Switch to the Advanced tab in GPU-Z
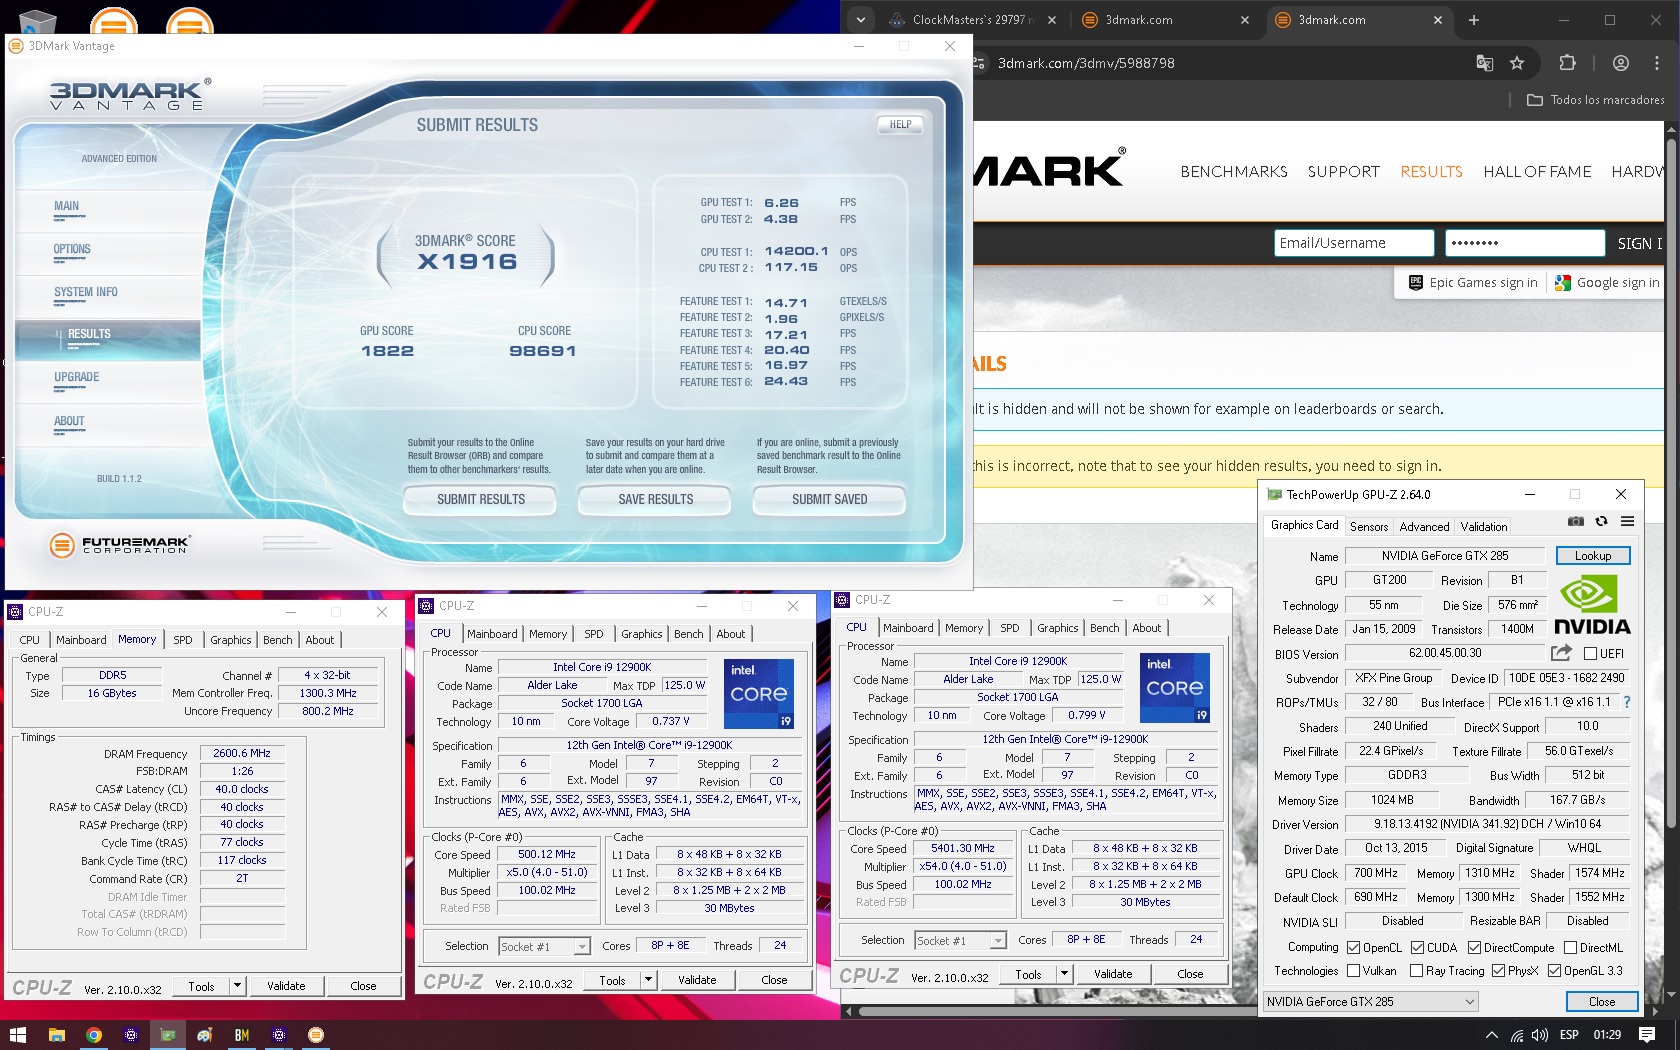Viewport: 1680px width, 1050px height. pos(1424,527)
